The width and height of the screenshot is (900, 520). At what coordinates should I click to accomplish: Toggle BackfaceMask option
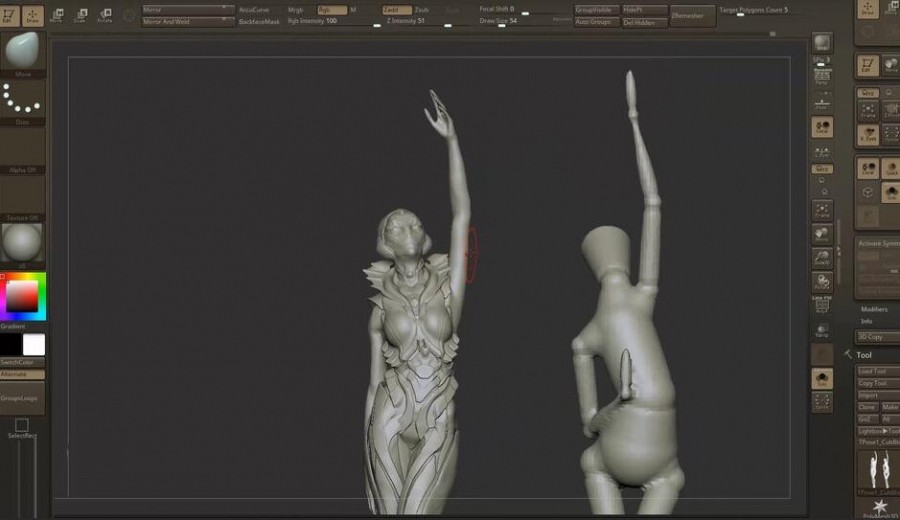pyautogui.click(x=259, y=22)
